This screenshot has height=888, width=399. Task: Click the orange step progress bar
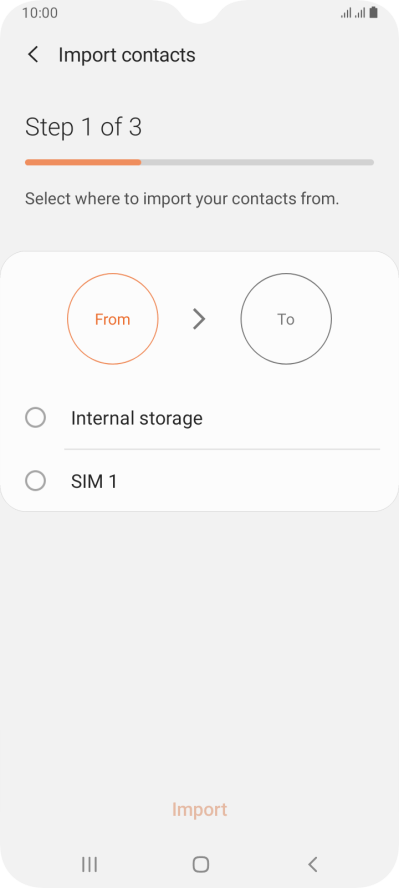[83, 162]
